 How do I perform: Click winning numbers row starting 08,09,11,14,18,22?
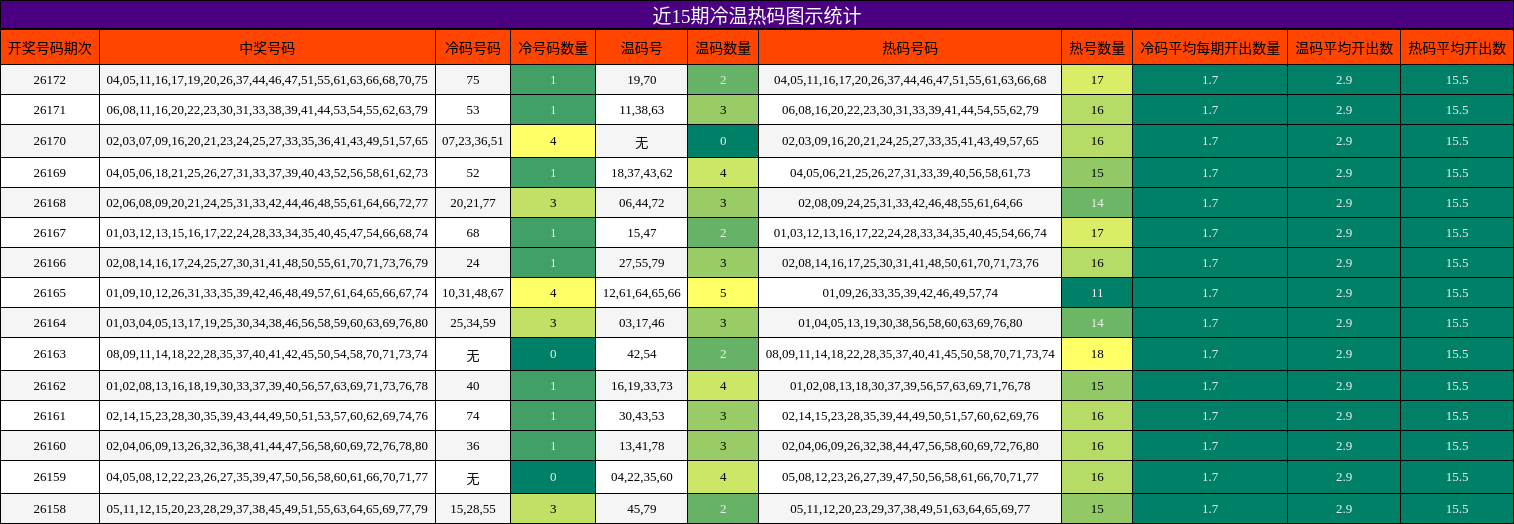point(267,354)
